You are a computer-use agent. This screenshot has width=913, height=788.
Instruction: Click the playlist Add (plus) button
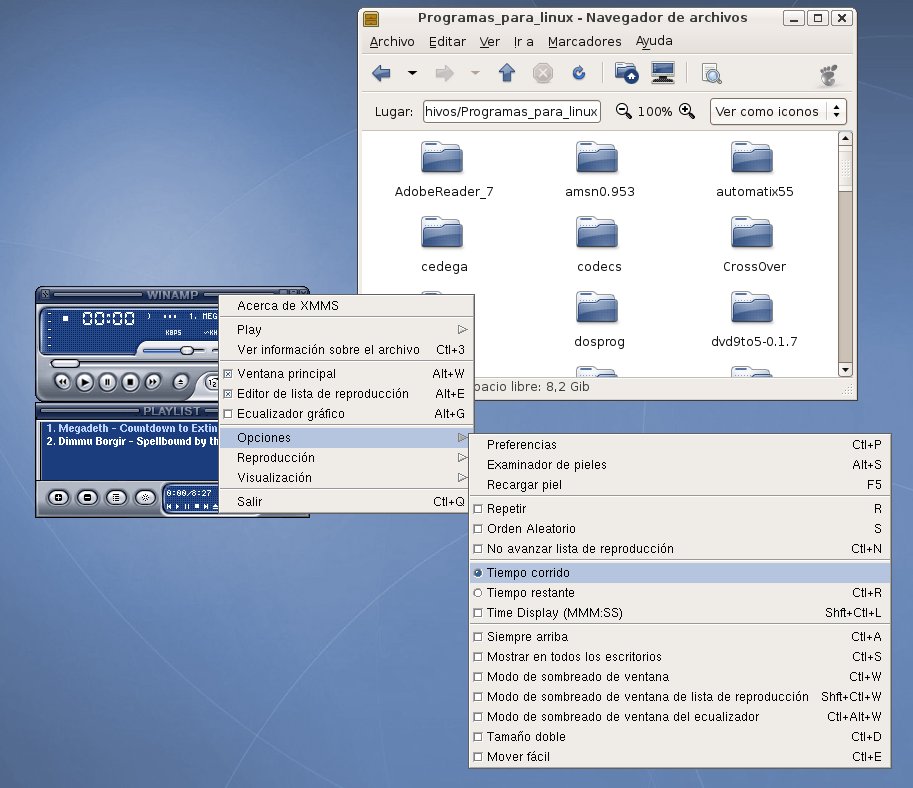pyautogui.click(x=58, y=497)
